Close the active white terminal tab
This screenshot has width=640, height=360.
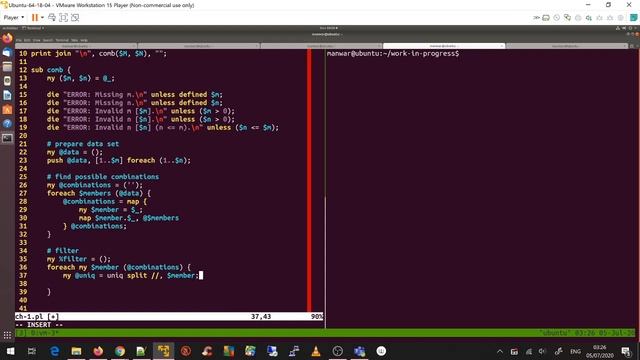coord(502,46)
